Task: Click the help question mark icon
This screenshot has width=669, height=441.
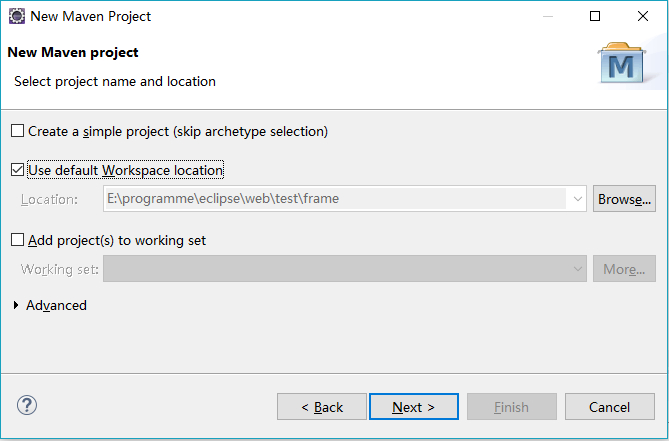Action: (x=27, y=406)
